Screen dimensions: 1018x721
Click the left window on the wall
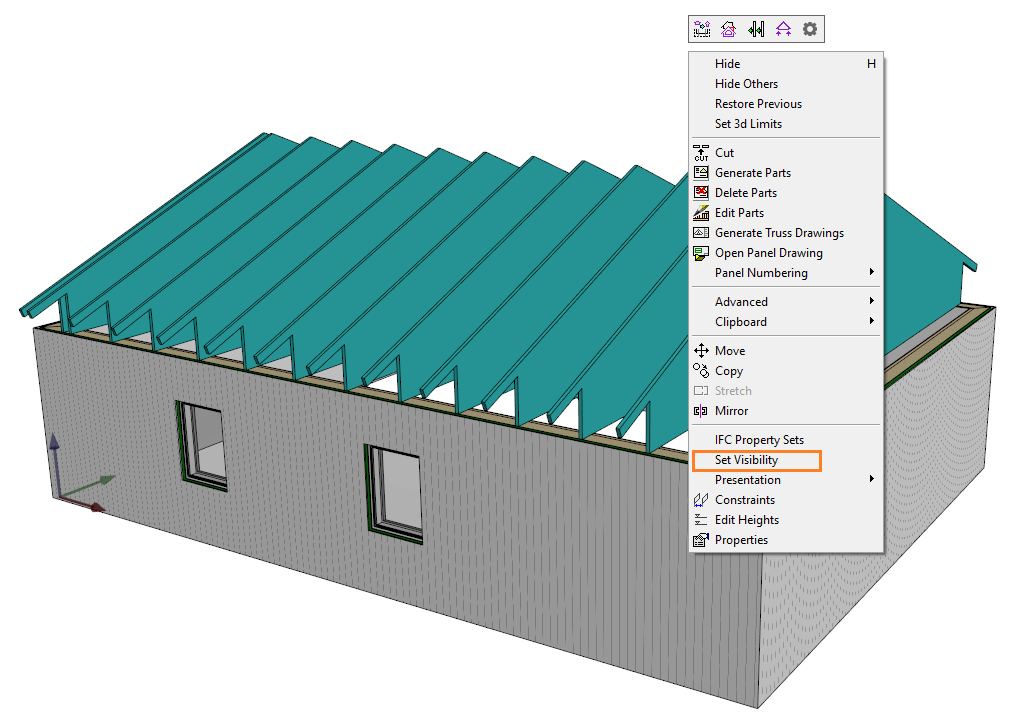click(201, 445)
